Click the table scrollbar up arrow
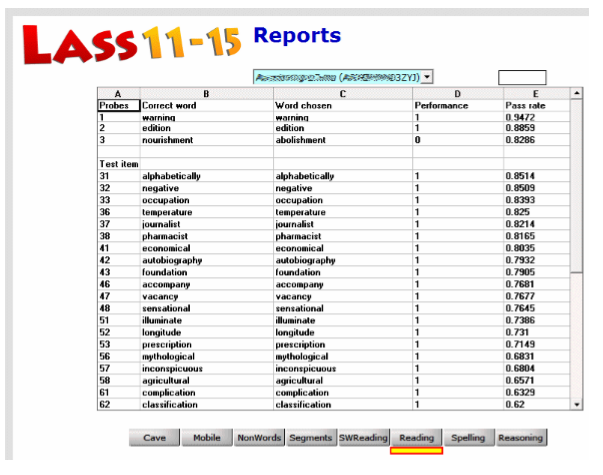Viewport: 603px width, 475px height. pyautogui.click(x=576, y=93)
